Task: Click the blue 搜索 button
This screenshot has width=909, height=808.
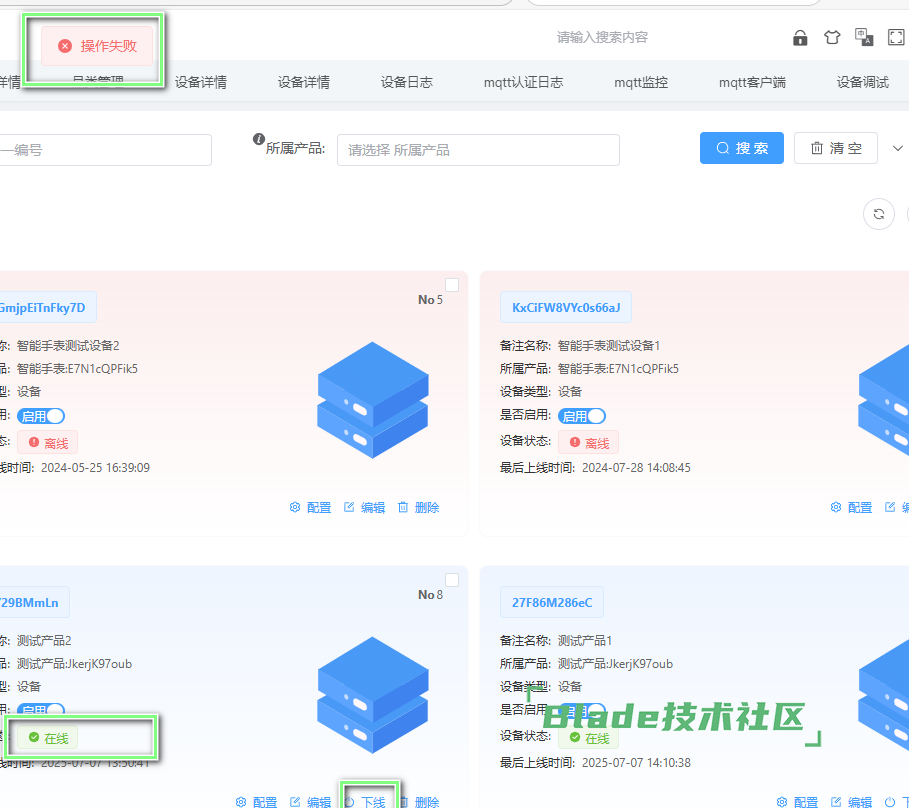Action: 741,148
